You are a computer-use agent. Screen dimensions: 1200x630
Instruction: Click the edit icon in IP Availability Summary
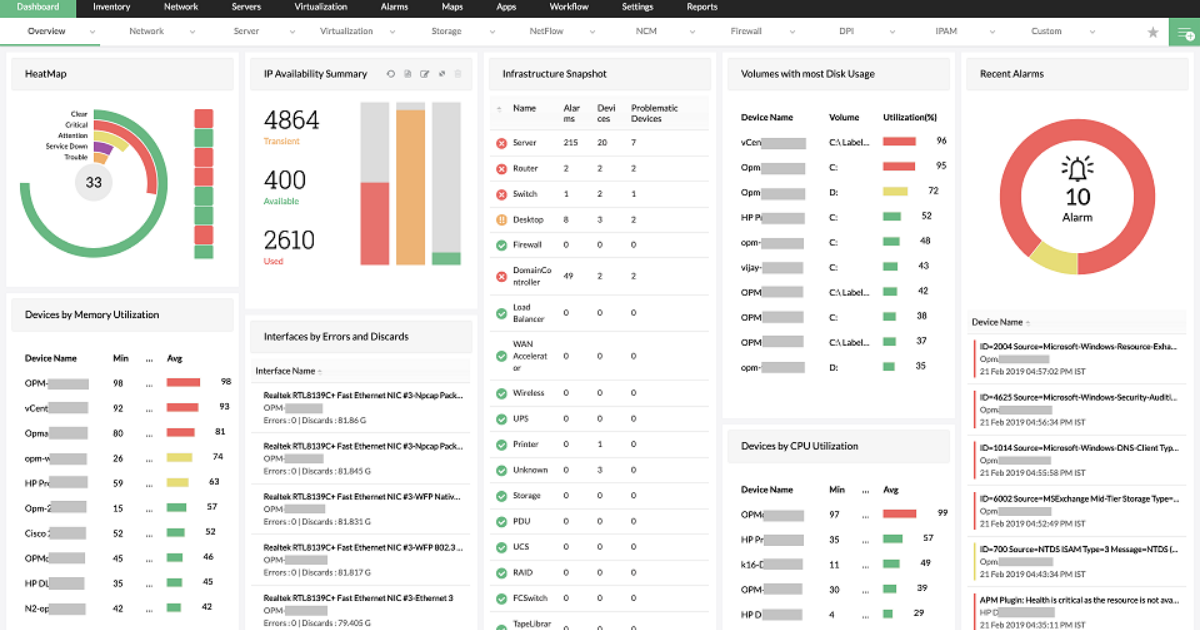[425, 74]
